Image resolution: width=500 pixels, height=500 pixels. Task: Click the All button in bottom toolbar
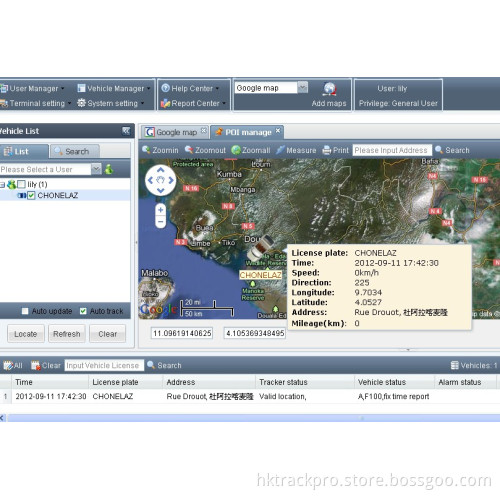coord(13,365)
